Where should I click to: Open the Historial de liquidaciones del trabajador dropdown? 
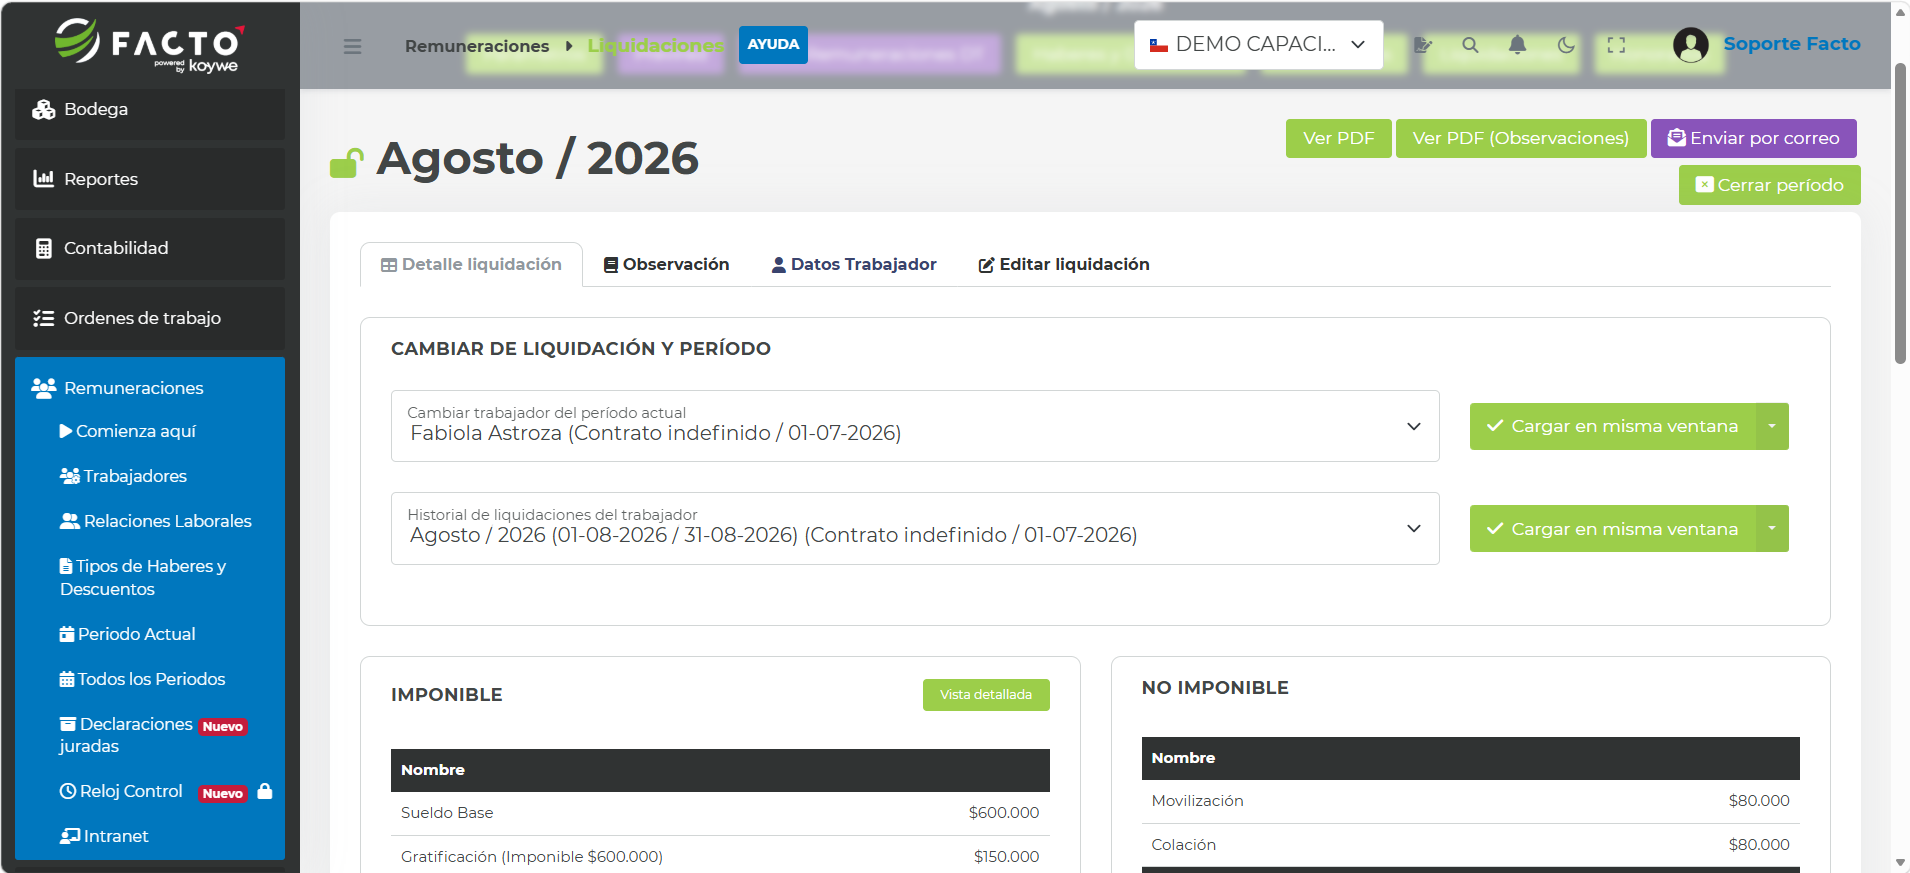tap(915, 528)
